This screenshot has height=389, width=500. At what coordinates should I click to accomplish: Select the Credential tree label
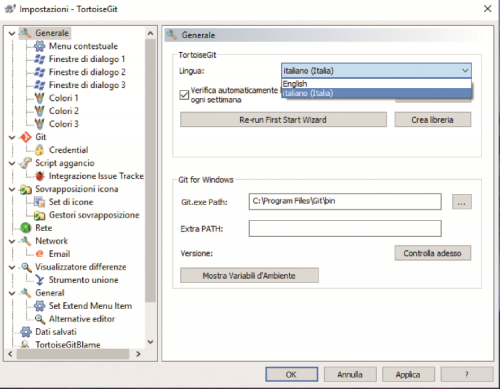tap(68, 150)
